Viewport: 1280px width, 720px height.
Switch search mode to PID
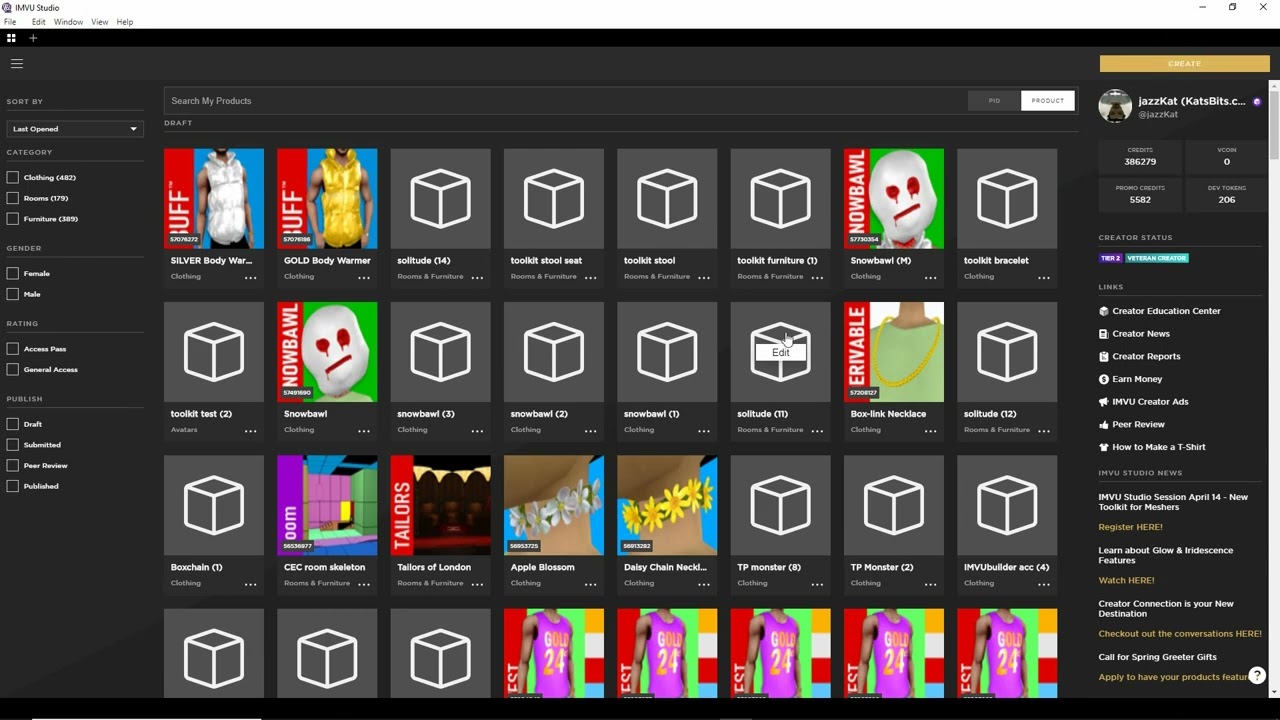[994, 101]
